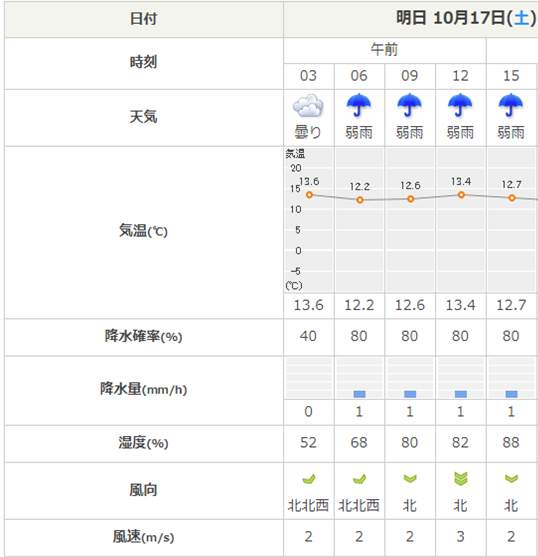The image size is (538, 557).
Task: Click the 13.4 temperature graph point
Action: [x=461, y=195]
